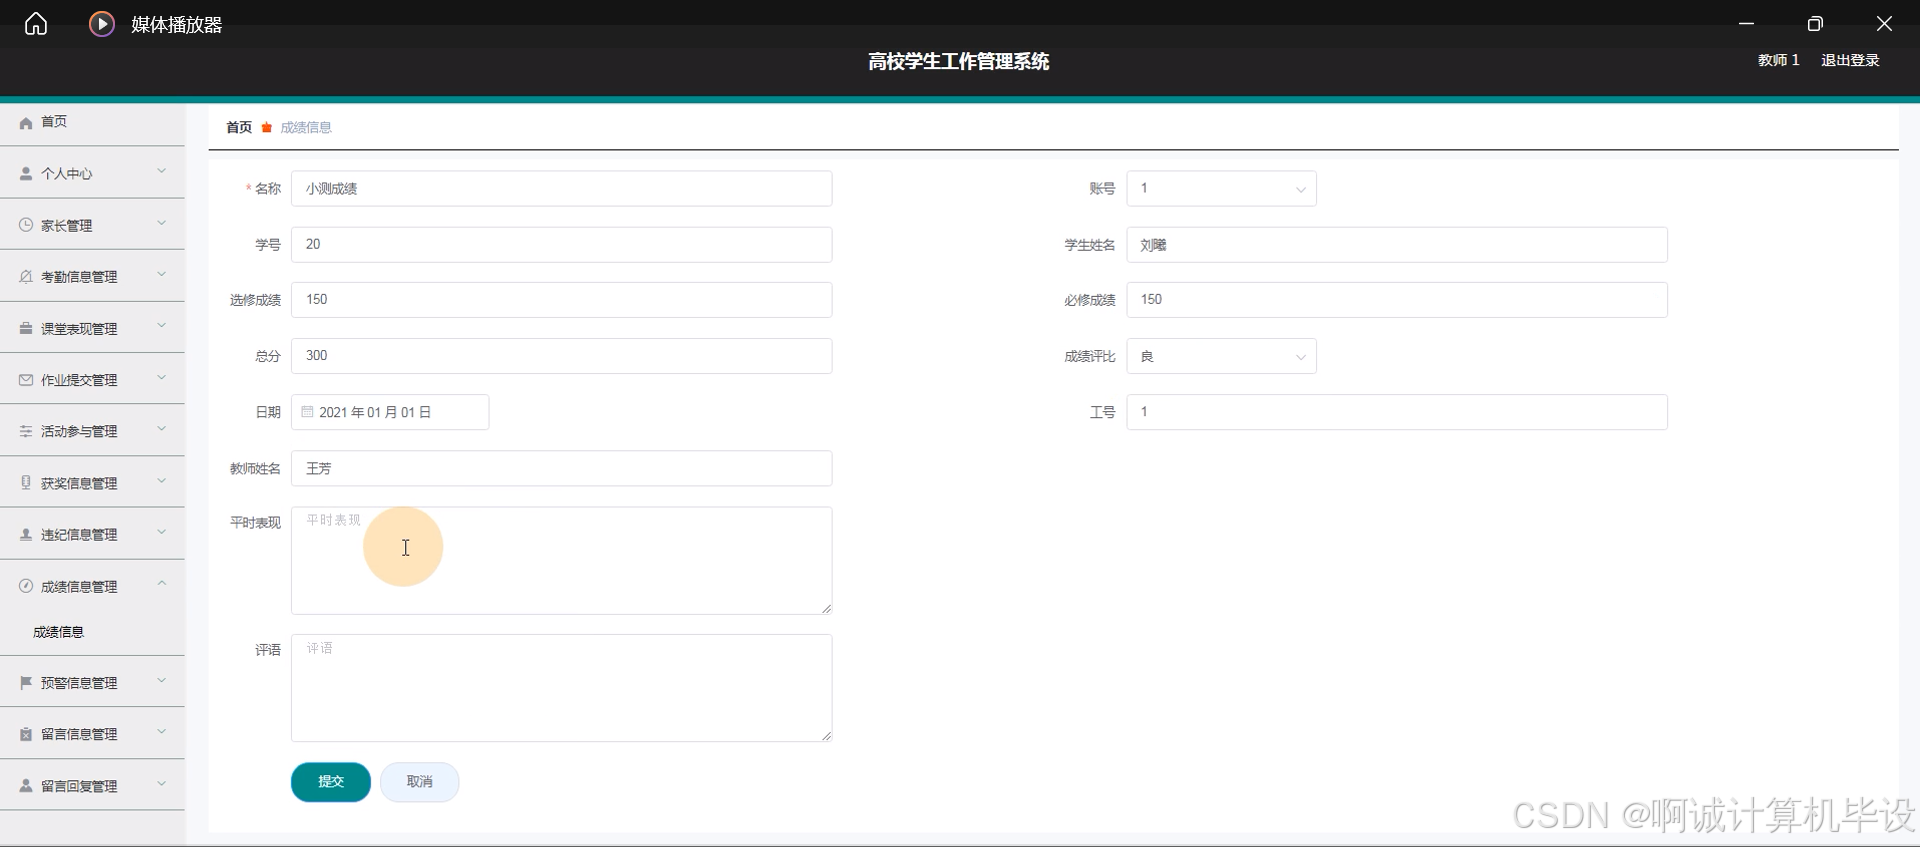
Task: Click the title 高校学生工作管理系统
Action: [958, 61]
